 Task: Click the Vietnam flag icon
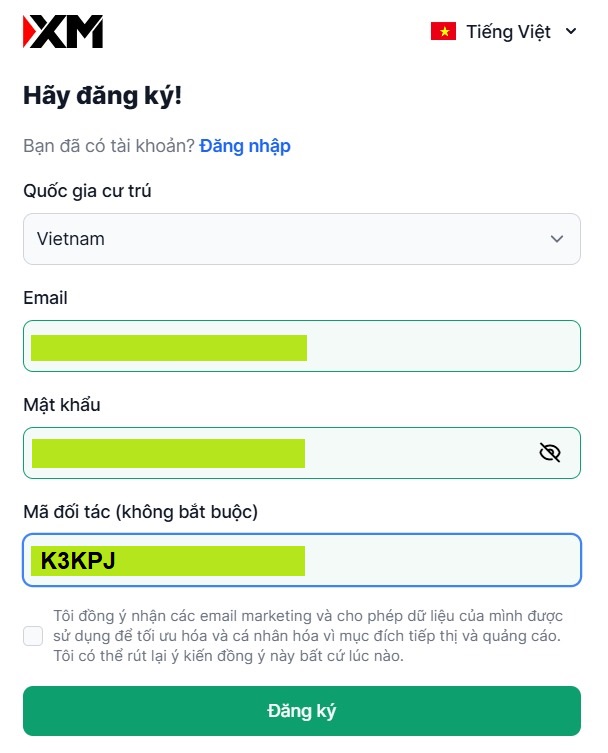[x=443, y=32]
